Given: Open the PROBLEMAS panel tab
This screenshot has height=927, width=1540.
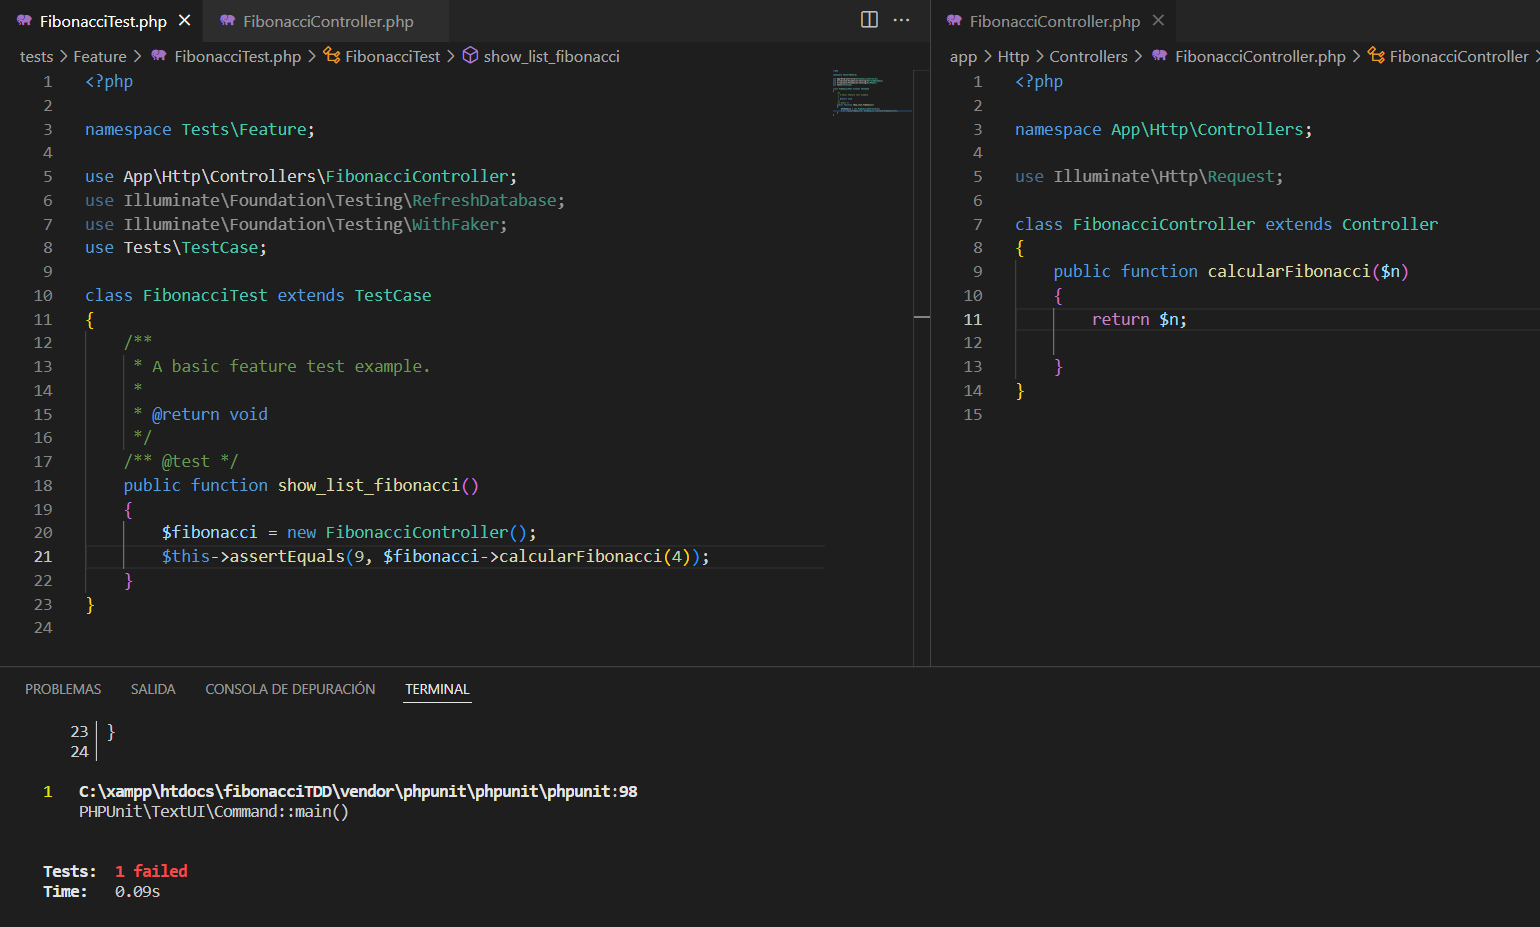Looking at the screenshot, I should [x=63, y=689].
